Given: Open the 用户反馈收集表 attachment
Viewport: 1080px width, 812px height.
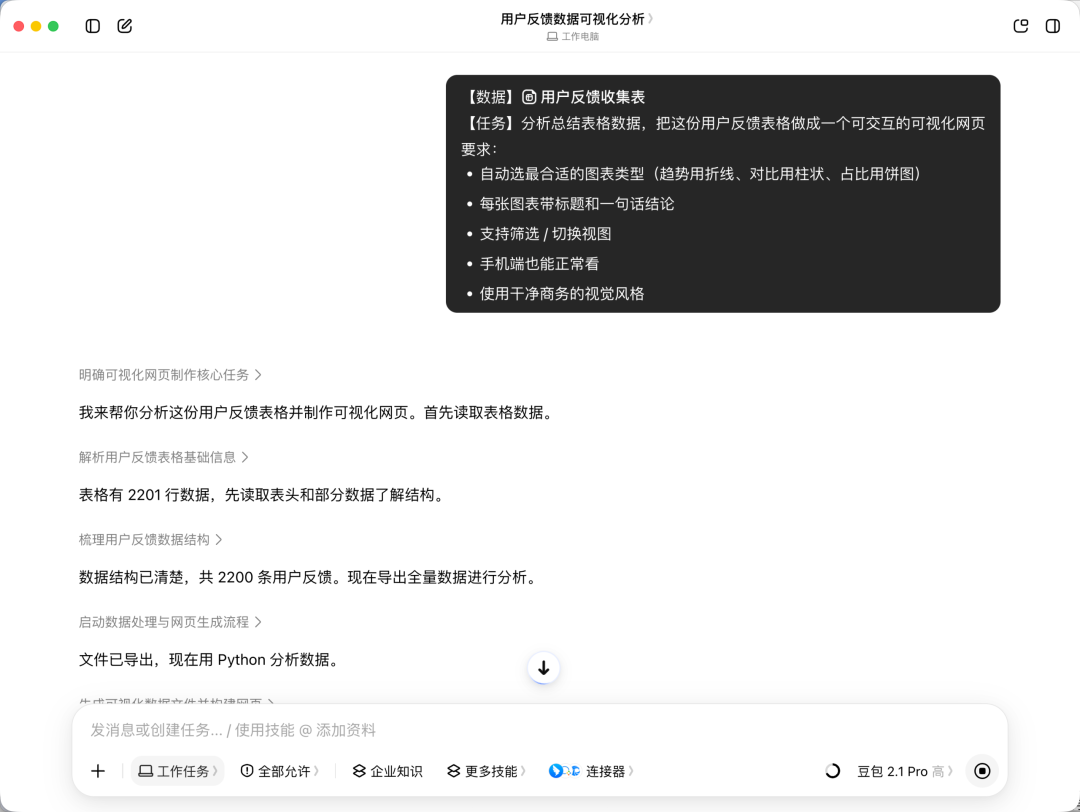Looking at the screenshot, I should point(583,97).
